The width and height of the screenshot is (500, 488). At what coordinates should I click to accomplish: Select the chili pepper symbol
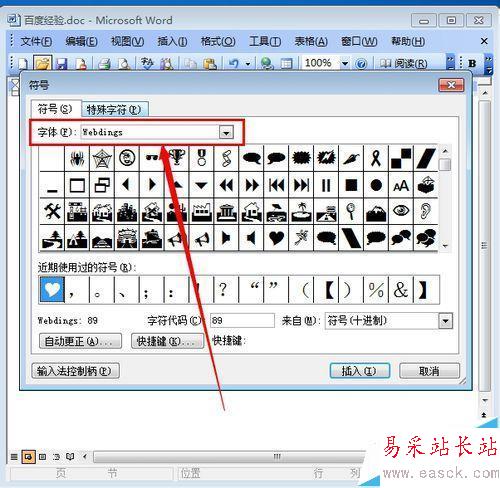click(x=351, y=158)
